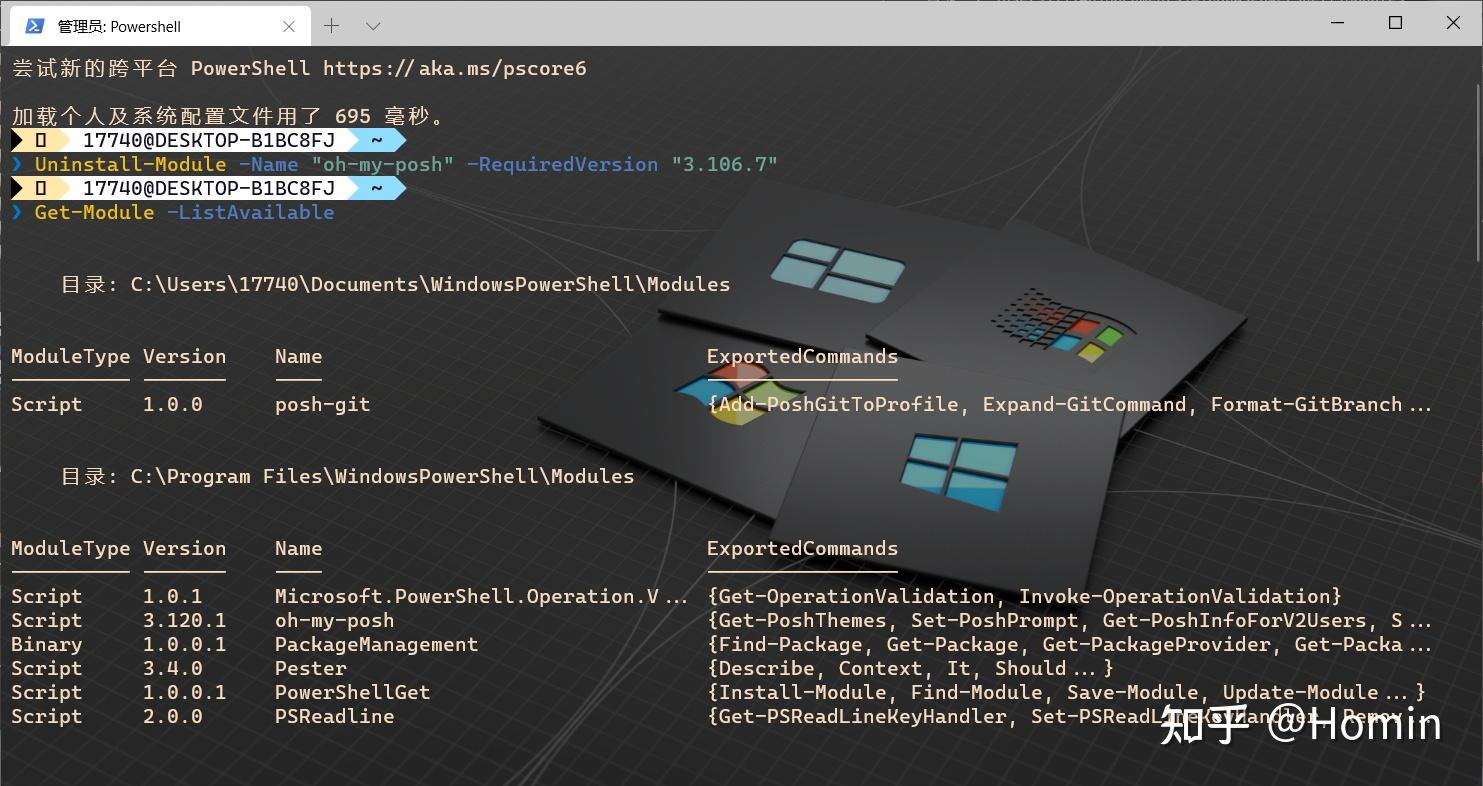Click the blue arrow before Get-Module
The height and width of the screenshot is (786, 1483).
(17, 211)
